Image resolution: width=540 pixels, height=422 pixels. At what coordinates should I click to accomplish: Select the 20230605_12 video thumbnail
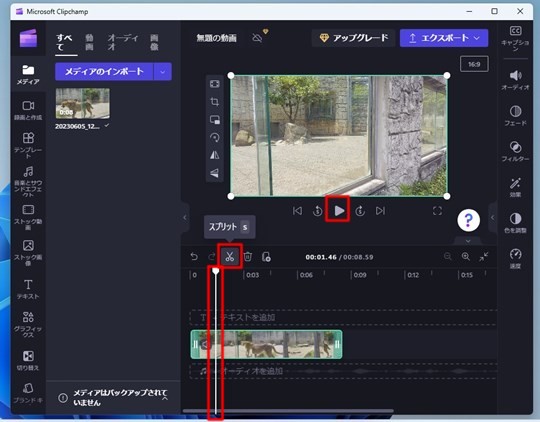pos(83,103)
